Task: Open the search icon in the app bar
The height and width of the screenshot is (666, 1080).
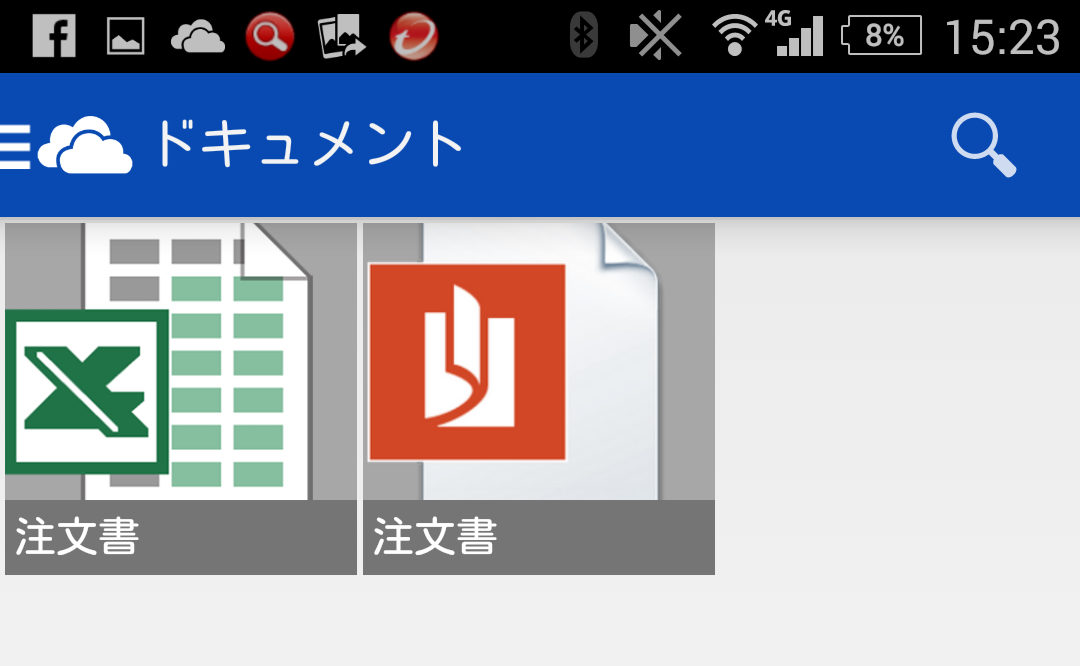Action: click(983, 143)
